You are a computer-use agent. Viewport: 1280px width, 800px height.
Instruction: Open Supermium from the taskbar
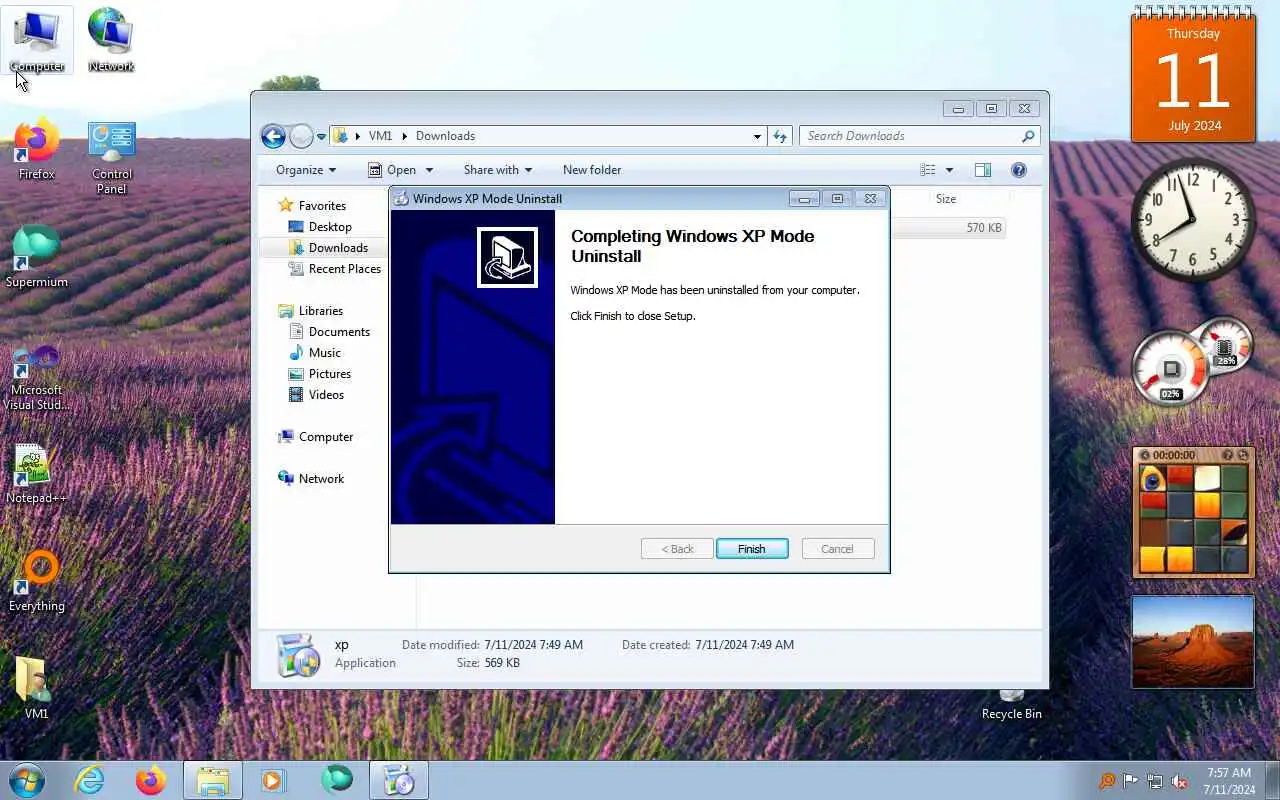(336, 780)
